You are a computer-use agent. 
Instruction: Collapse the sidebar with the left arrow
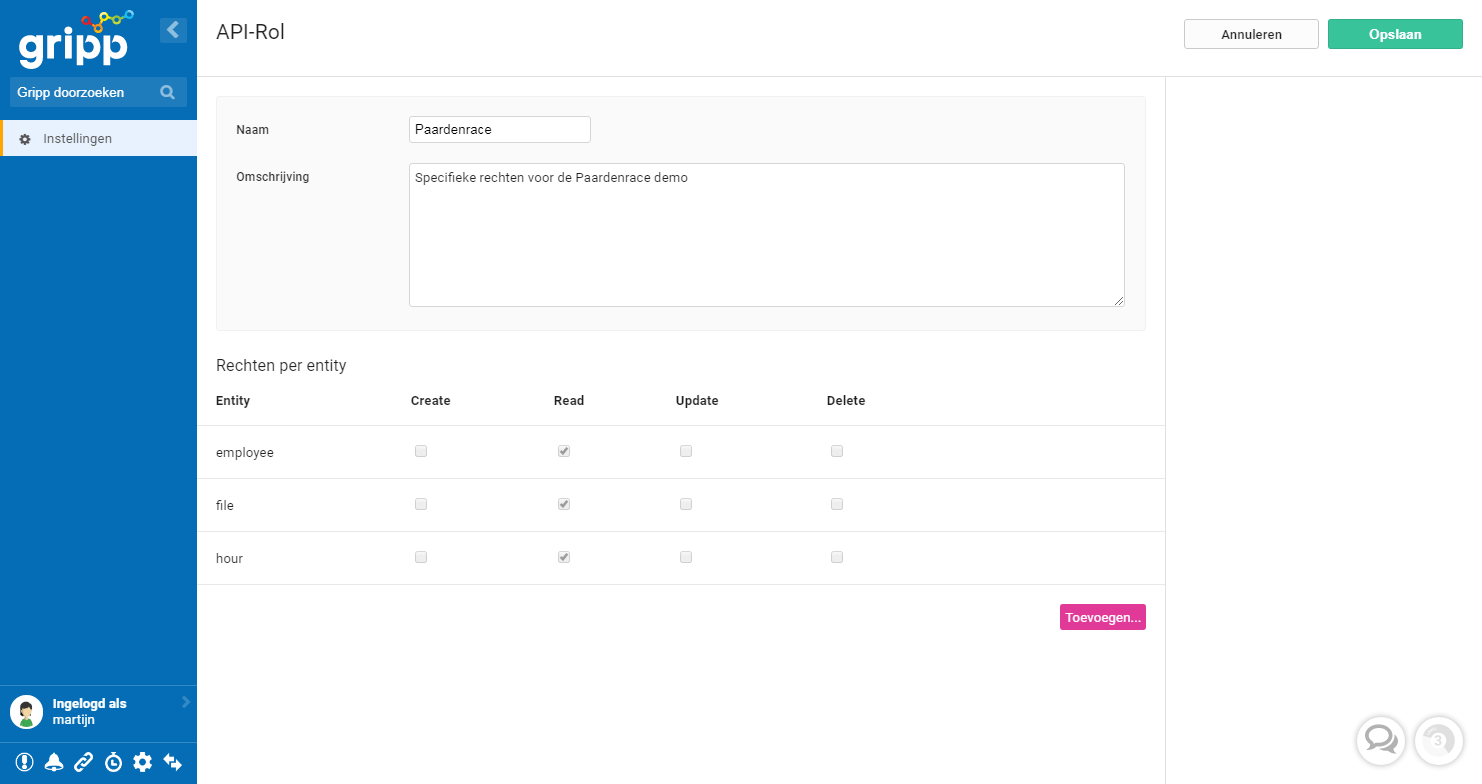173,30
